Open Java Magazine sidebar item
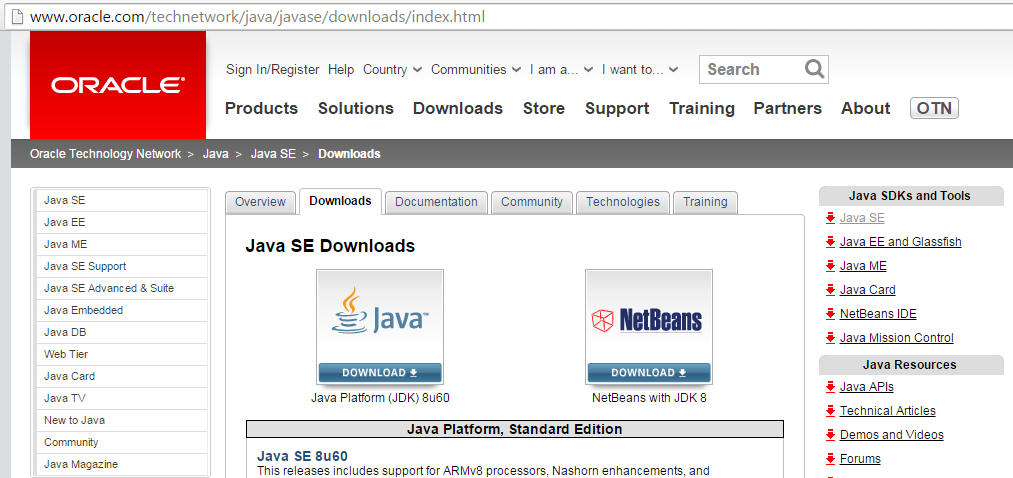The width and height of the screenshot is (1013, 478). click(x=121, y=464)
